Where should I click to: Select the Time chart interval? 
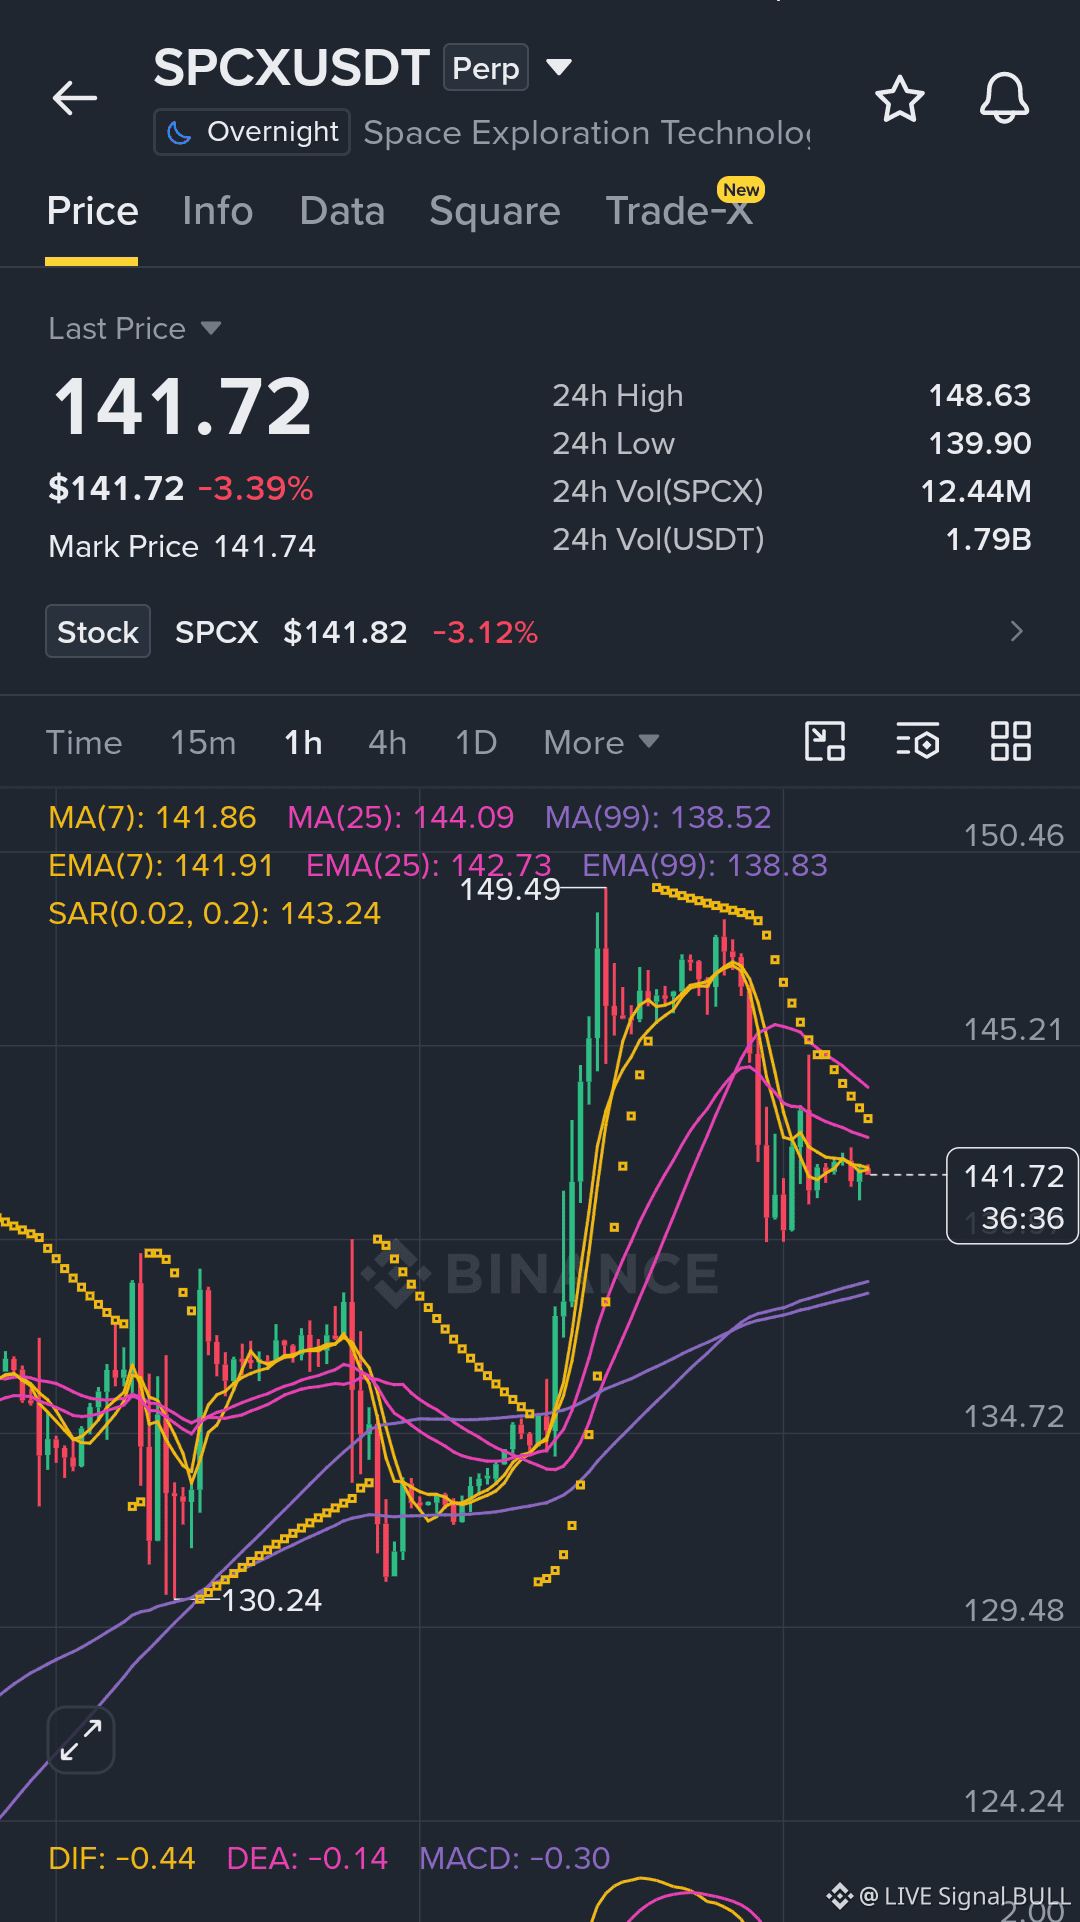click(84, 742)
